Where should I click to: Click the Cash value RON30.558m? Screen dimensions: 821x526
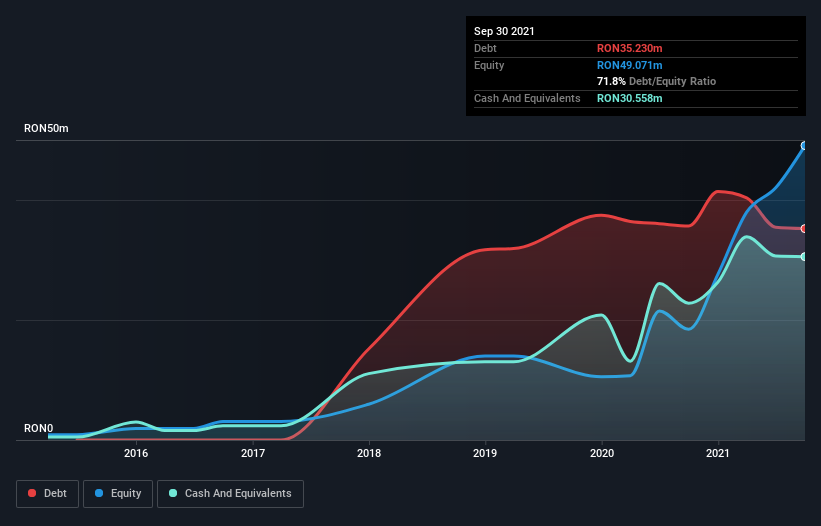(x=629, y=98)
